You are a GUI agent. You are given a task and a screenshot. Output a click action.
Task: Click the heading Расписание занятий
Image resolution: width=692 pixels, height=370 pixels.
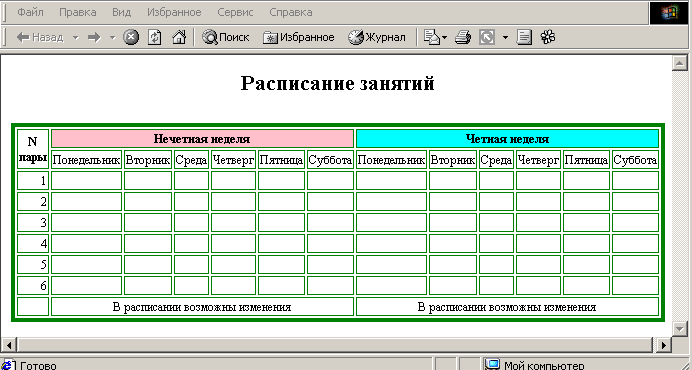[338, 83]
